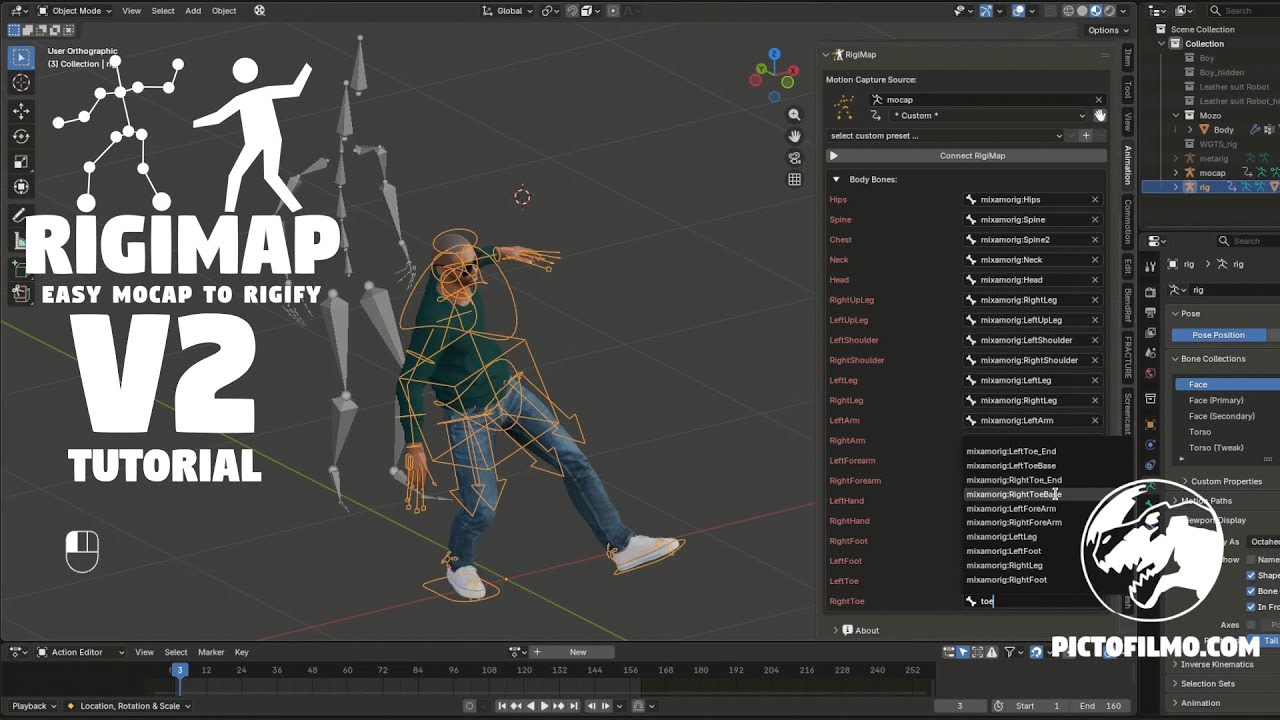The width and height of the screenshot is (1280, 720).
Task: Click the plus icon to add custom preset
Action: click(1085, 136)
